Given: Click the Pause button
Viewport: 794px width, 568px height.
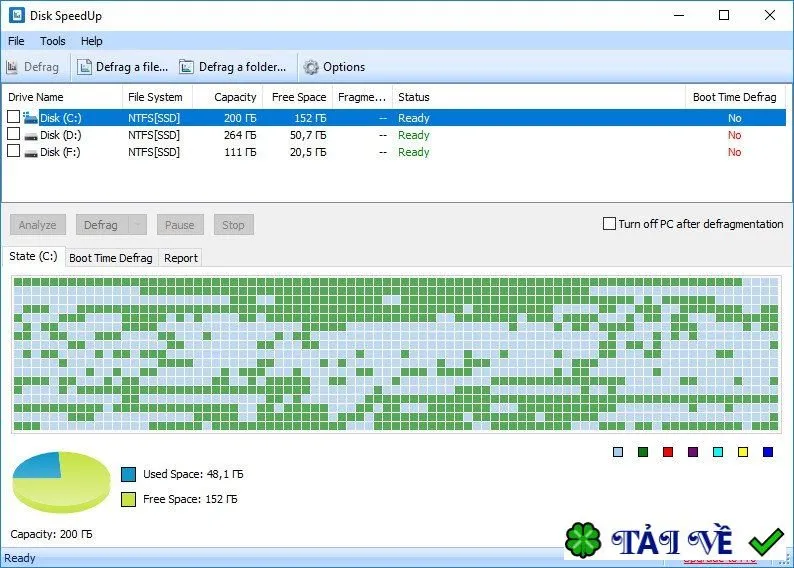Looking at the screenshot, I should click(x=180, y=225).
